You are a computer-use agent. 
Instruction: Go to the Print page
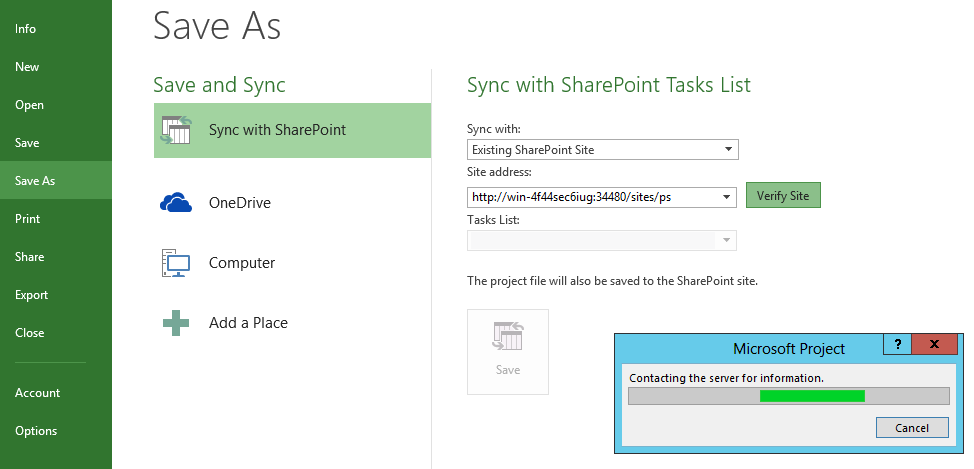tap(27, 219)
